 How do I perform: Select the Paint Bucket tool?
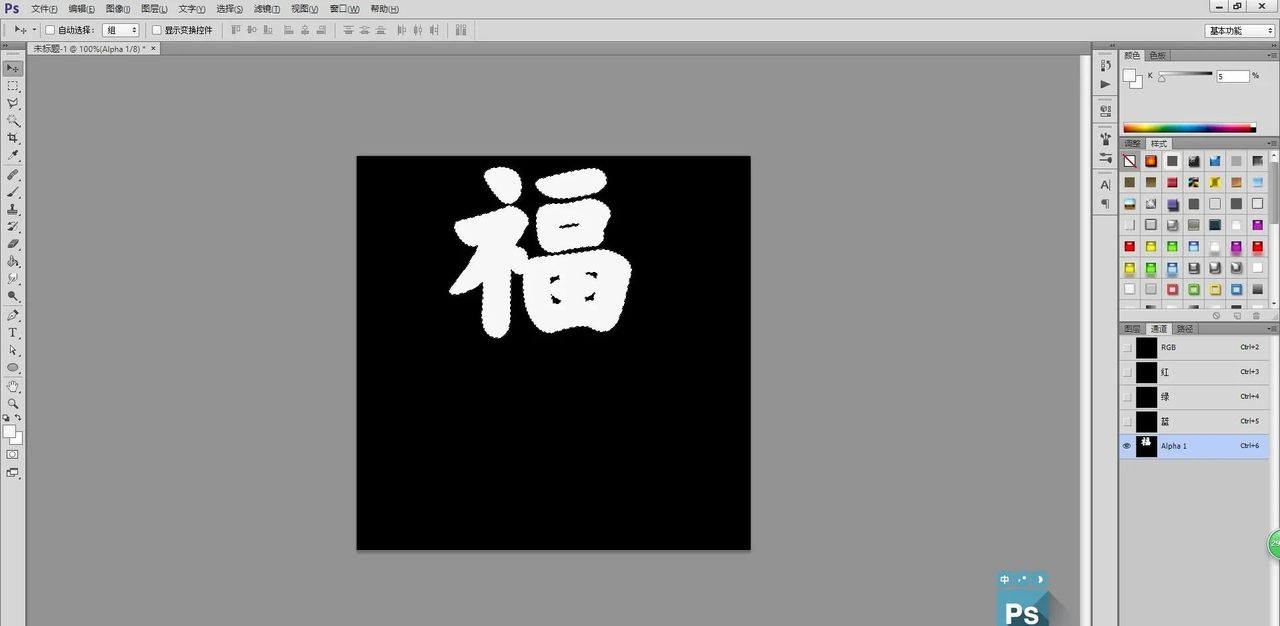pyautogui.click(x=13, y=261)
